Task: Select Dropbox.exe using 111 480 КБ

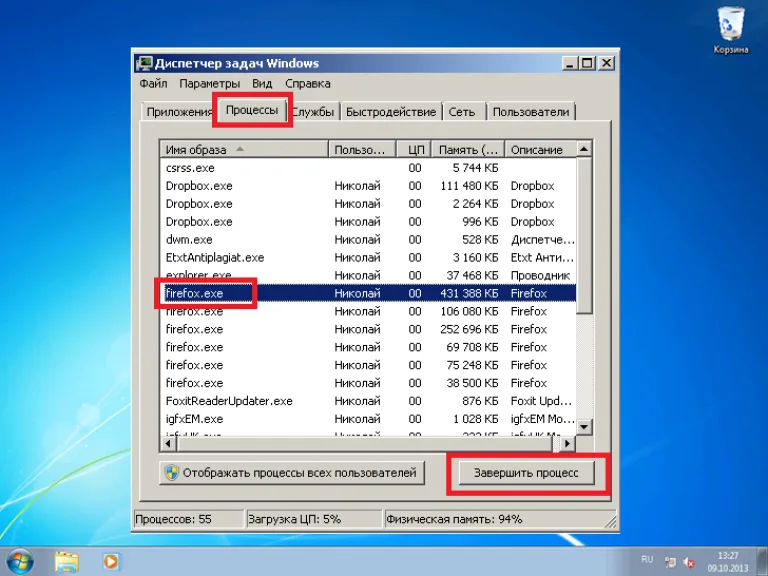Action: (368, 186)
